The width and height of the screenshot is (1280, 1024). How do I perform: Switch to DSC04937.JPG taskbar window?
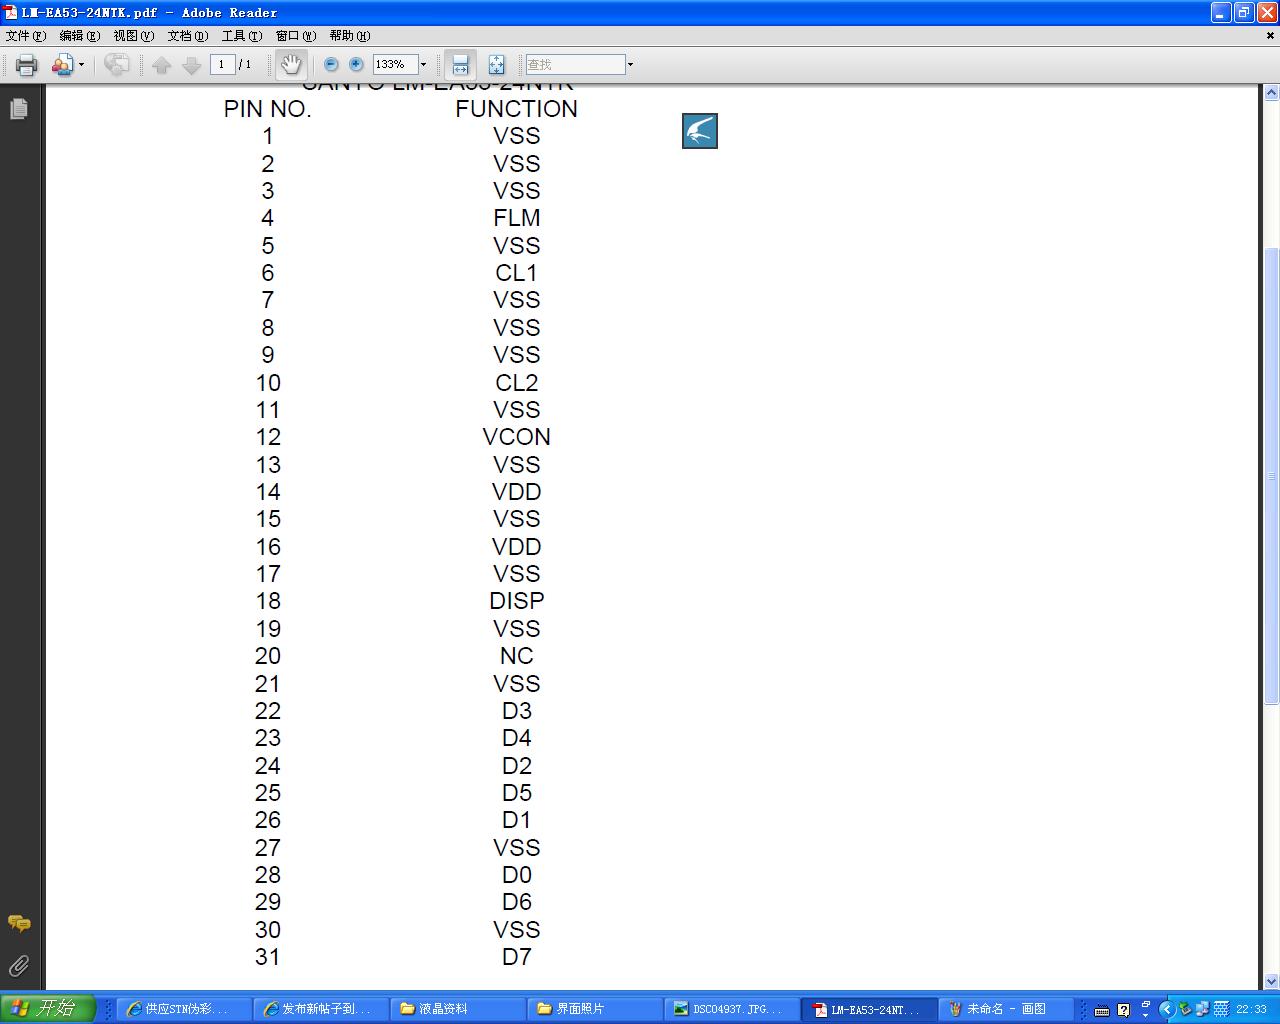pos(731,1009)
